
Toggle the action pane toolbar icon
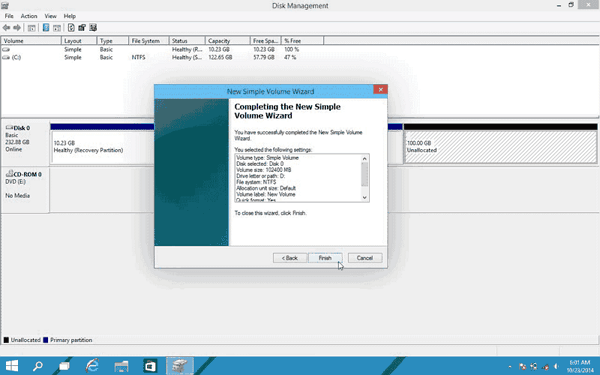point(57,28)
